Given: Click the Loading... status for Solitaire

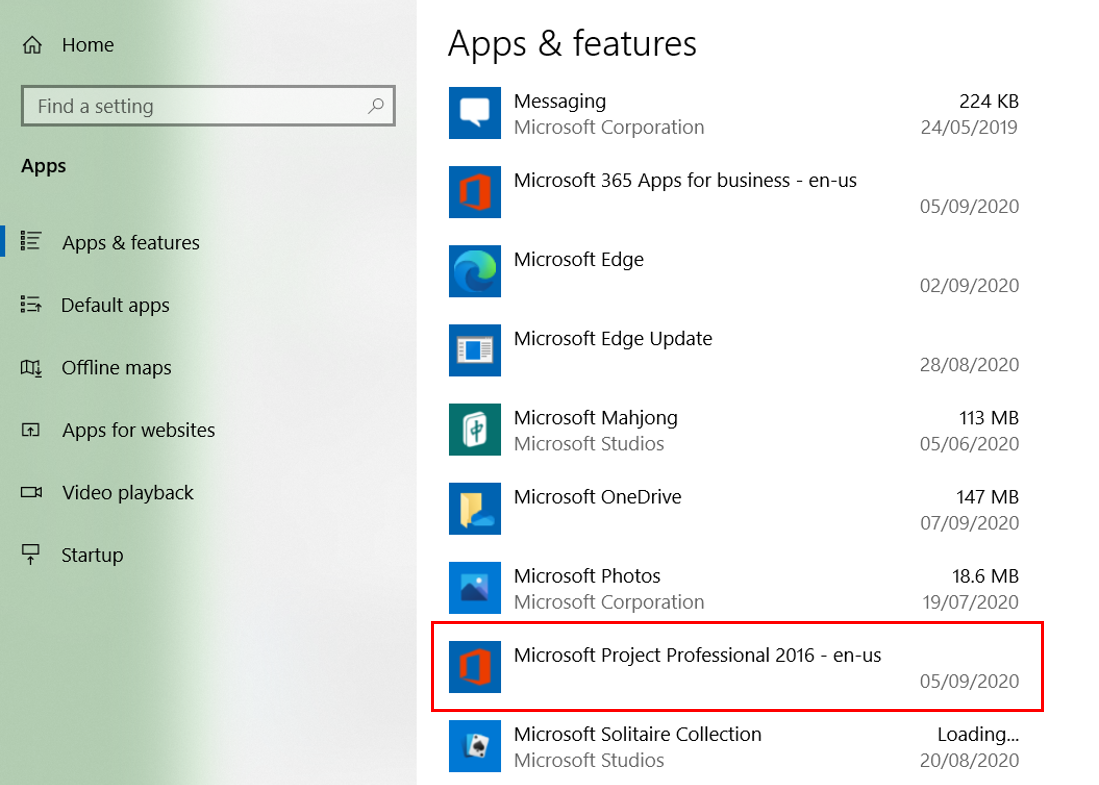Looking at the screenshot, I should [x=978, y=735].
